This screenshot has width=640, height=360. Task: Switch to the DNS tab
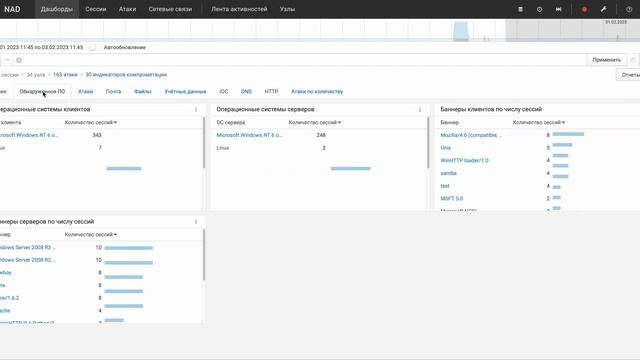click(x=246, y=91)
